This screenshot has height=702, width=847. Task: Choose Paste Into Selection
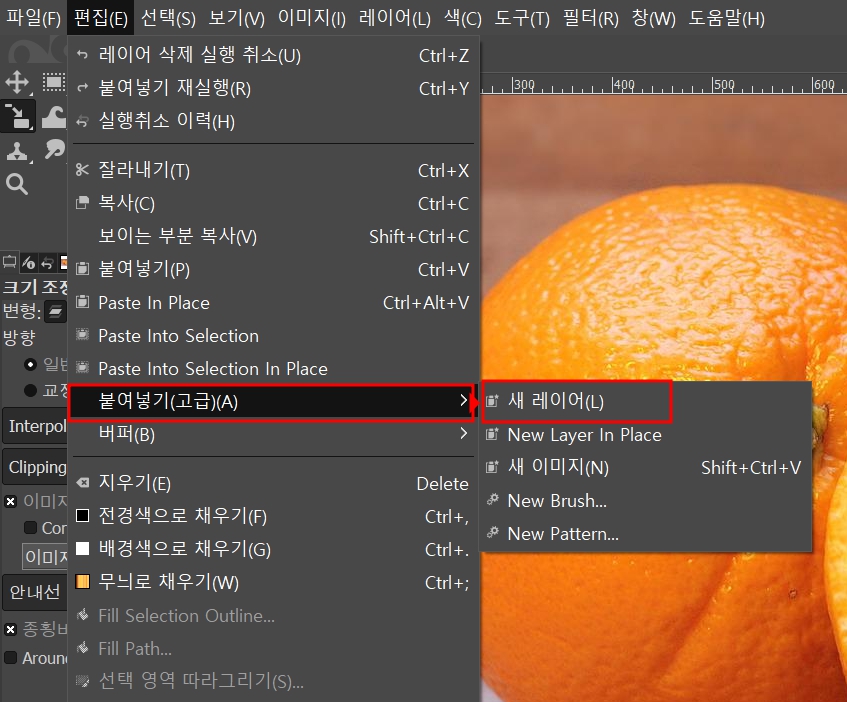click(273, 335)
